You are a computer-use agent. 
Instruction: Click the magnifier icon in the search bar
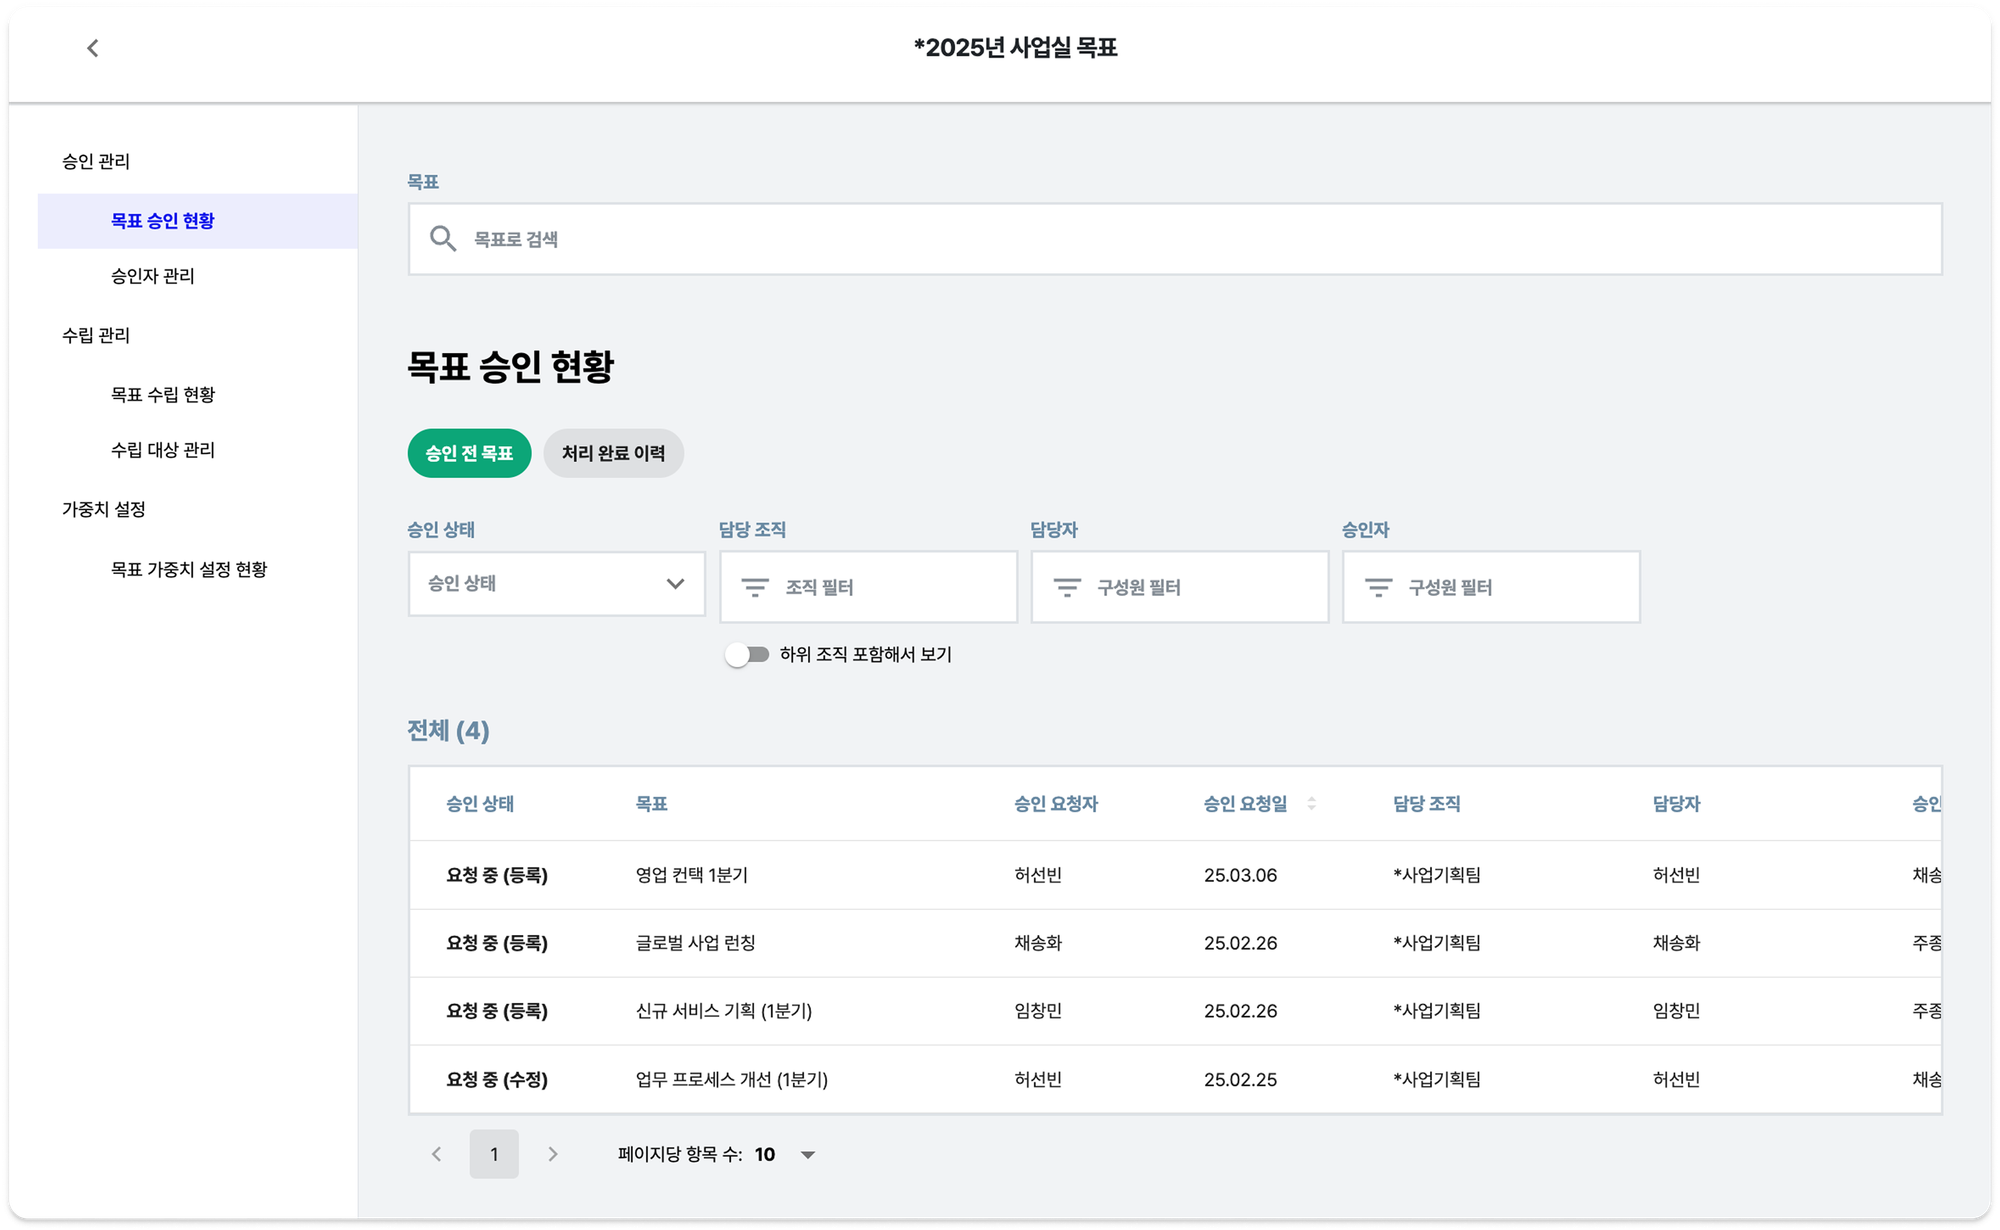[x=443, y=238]
